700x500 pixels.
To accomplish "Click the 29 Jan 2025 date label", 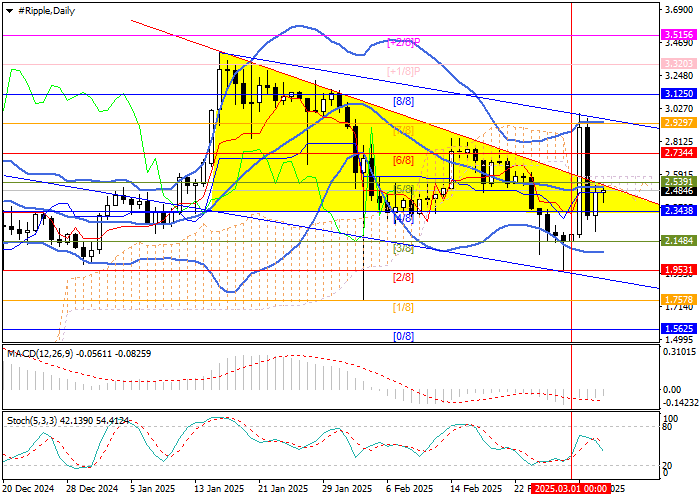I will pos(347,488).
